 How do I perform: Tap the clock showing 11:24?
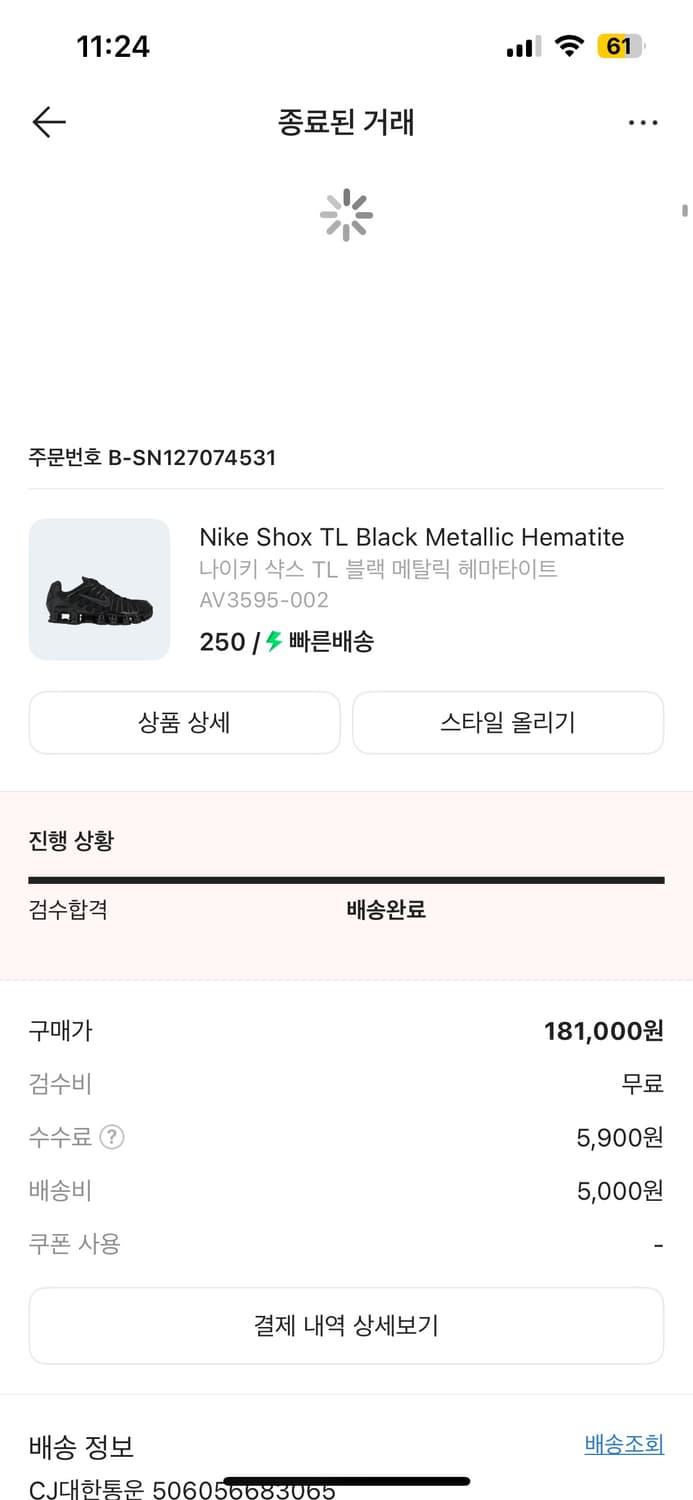tap(114, 45)
